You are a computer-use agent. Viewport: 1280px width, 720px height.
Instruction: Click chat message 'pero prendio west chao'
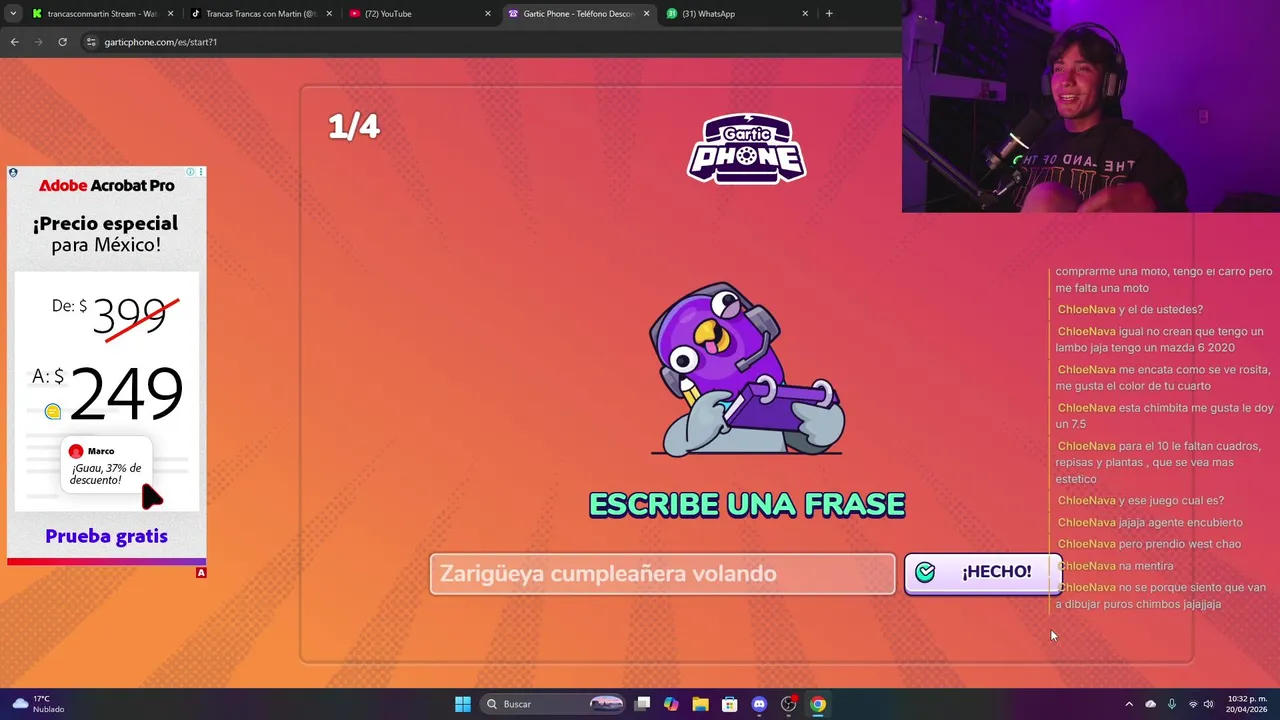click(1180, 544)
